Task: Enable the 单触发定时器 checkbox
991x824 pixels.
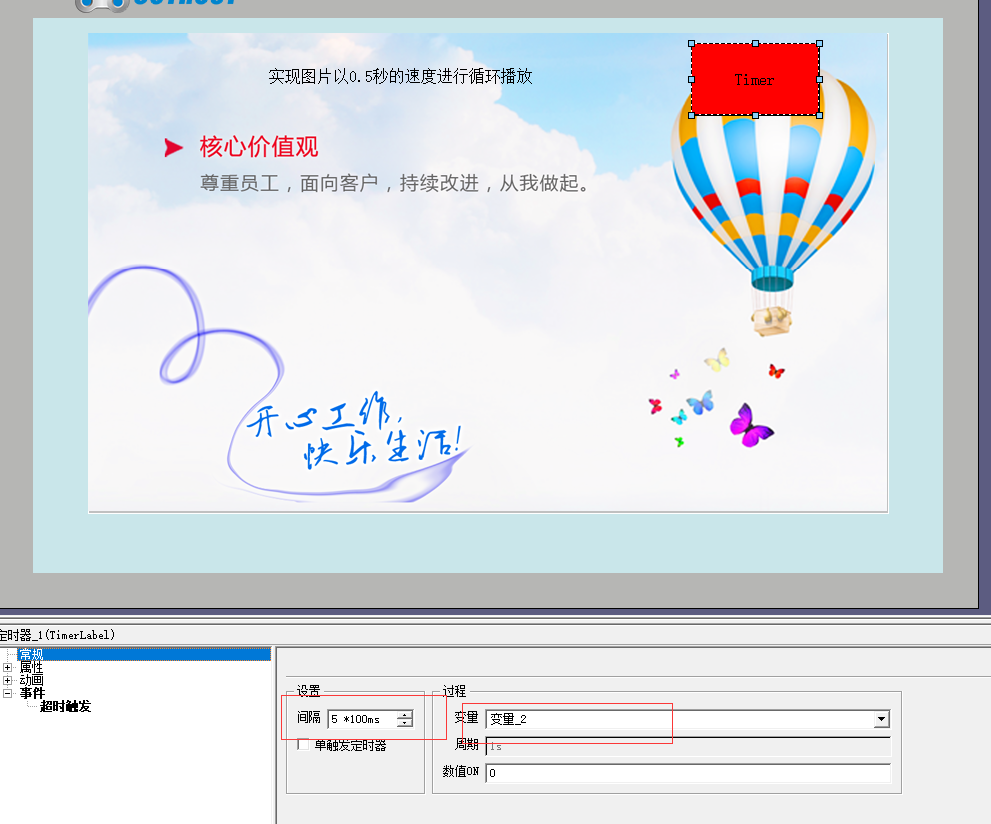Action: click(x=303, y=745)
